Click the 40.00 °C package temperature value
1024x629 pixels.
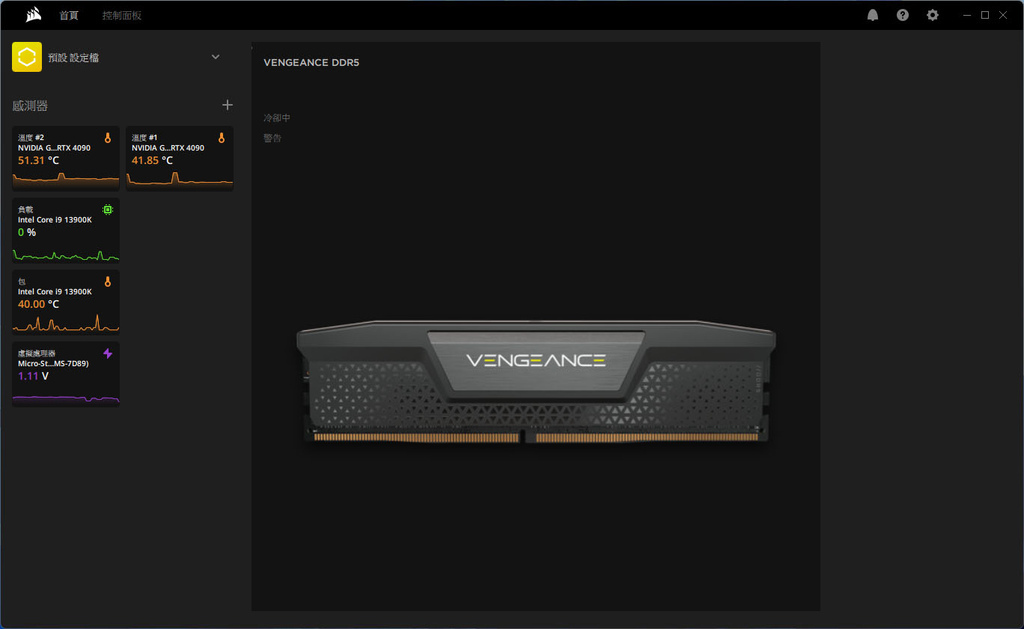39,304
